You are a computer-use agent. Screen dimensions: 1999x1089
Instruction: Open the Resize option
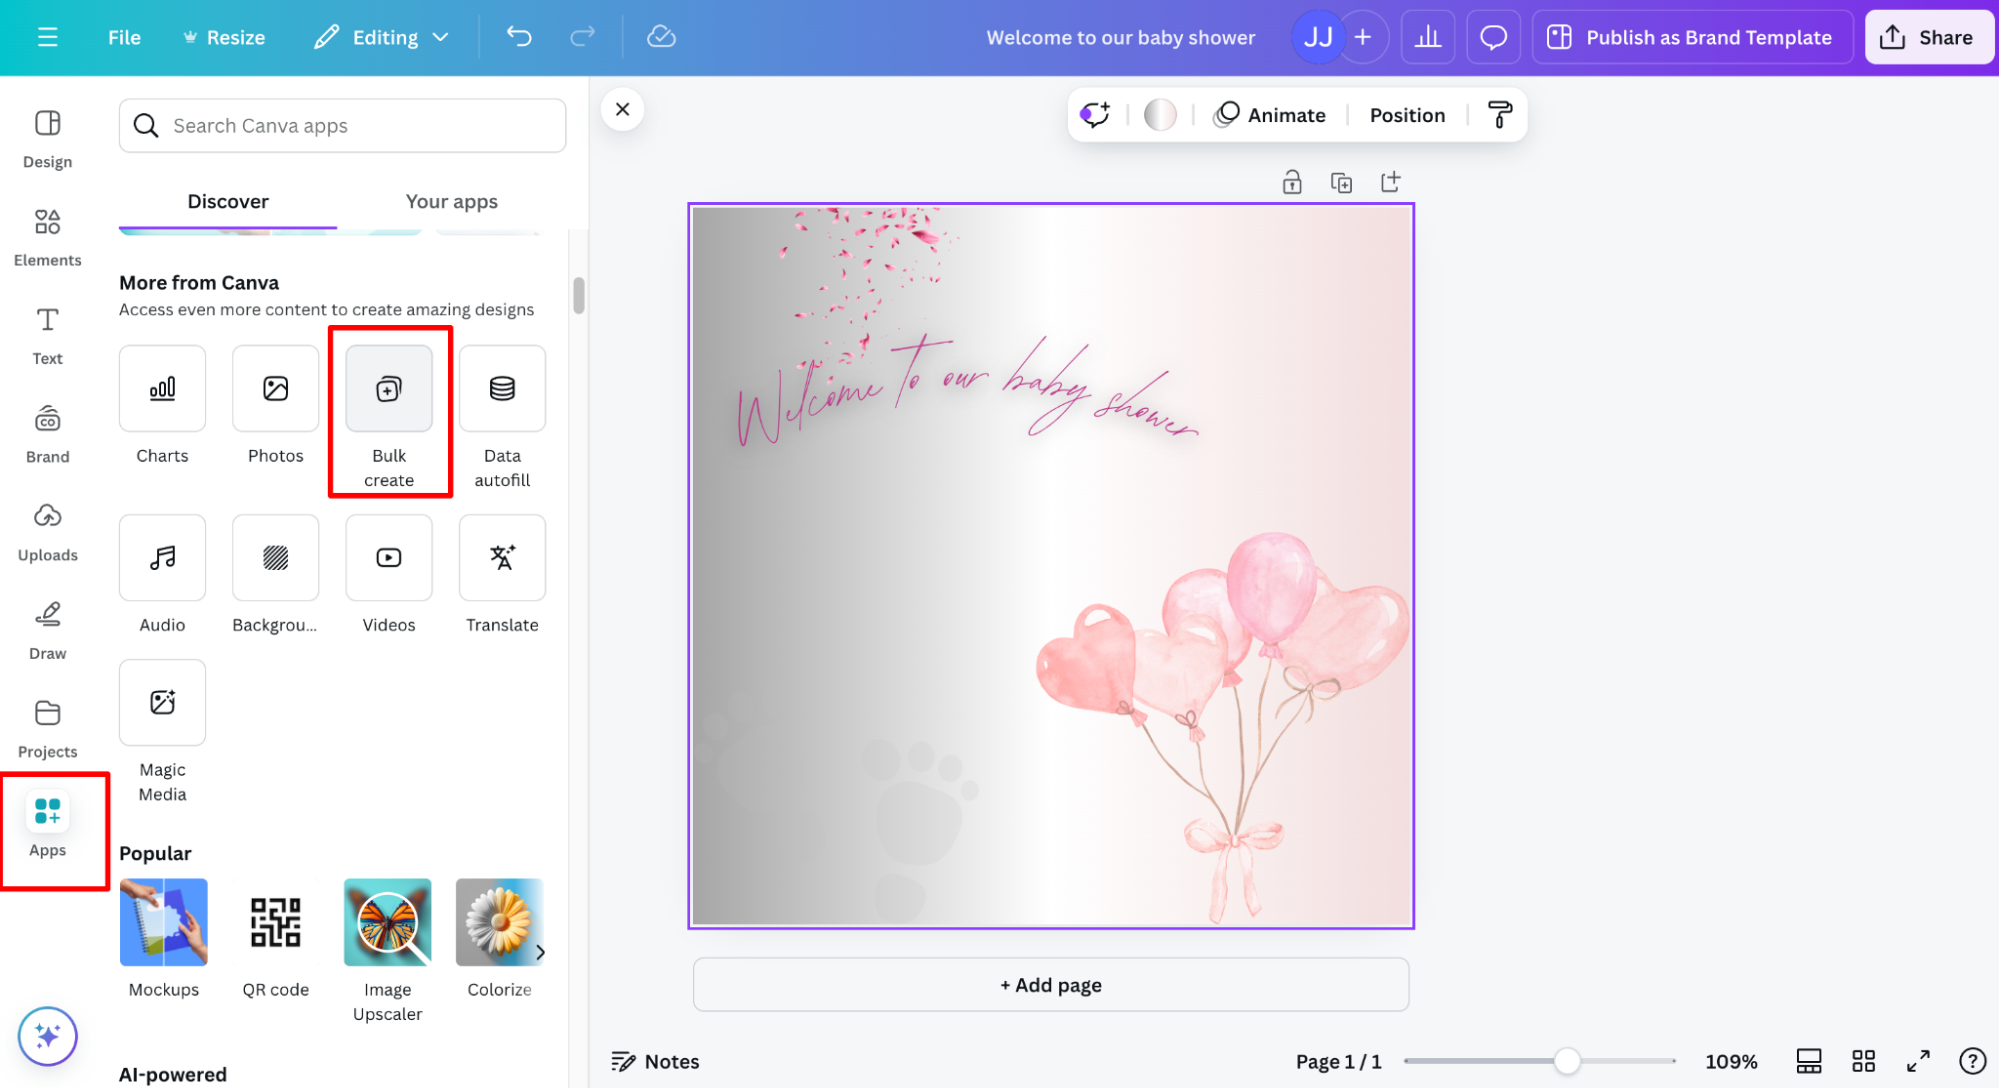(225, 37)
